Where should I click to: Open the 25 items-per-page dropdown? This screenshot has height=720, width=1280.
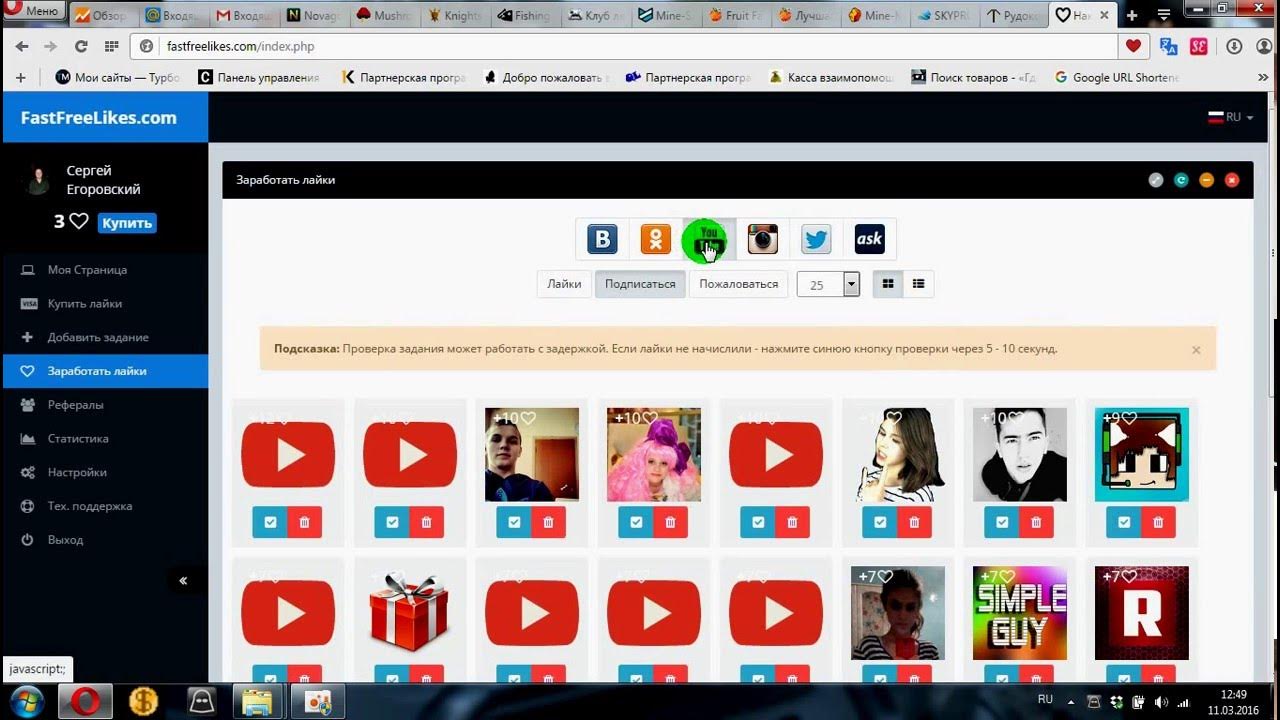coord(828,284)
